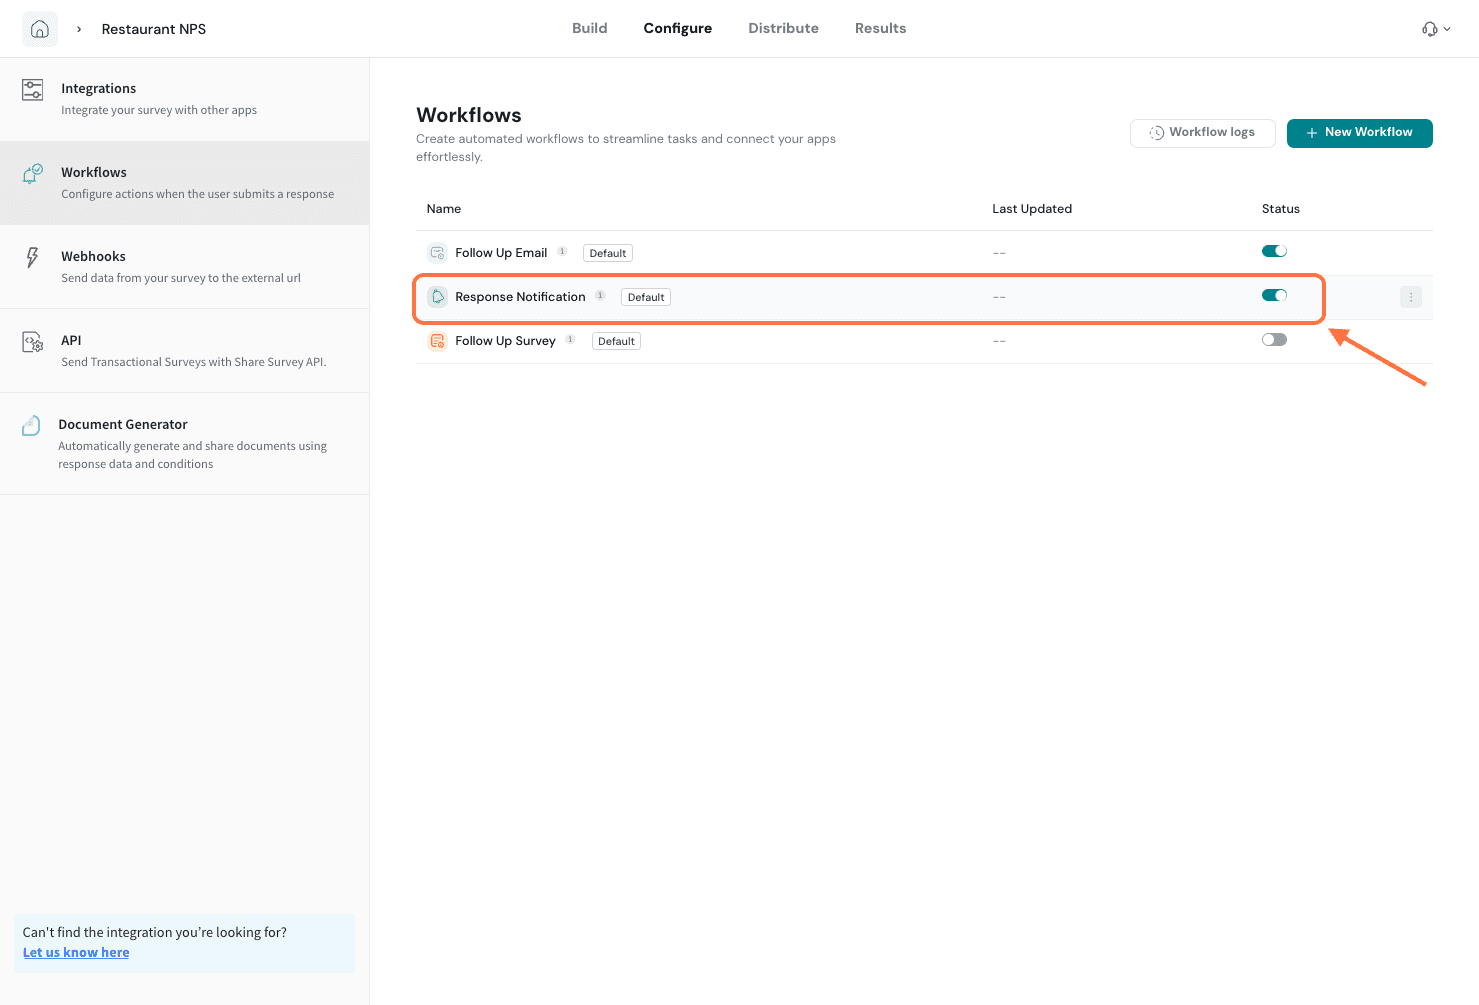The image size is (1479, 1005).
Task: Open three-dot menu for Response Notification
Action: click(1411, 297)
